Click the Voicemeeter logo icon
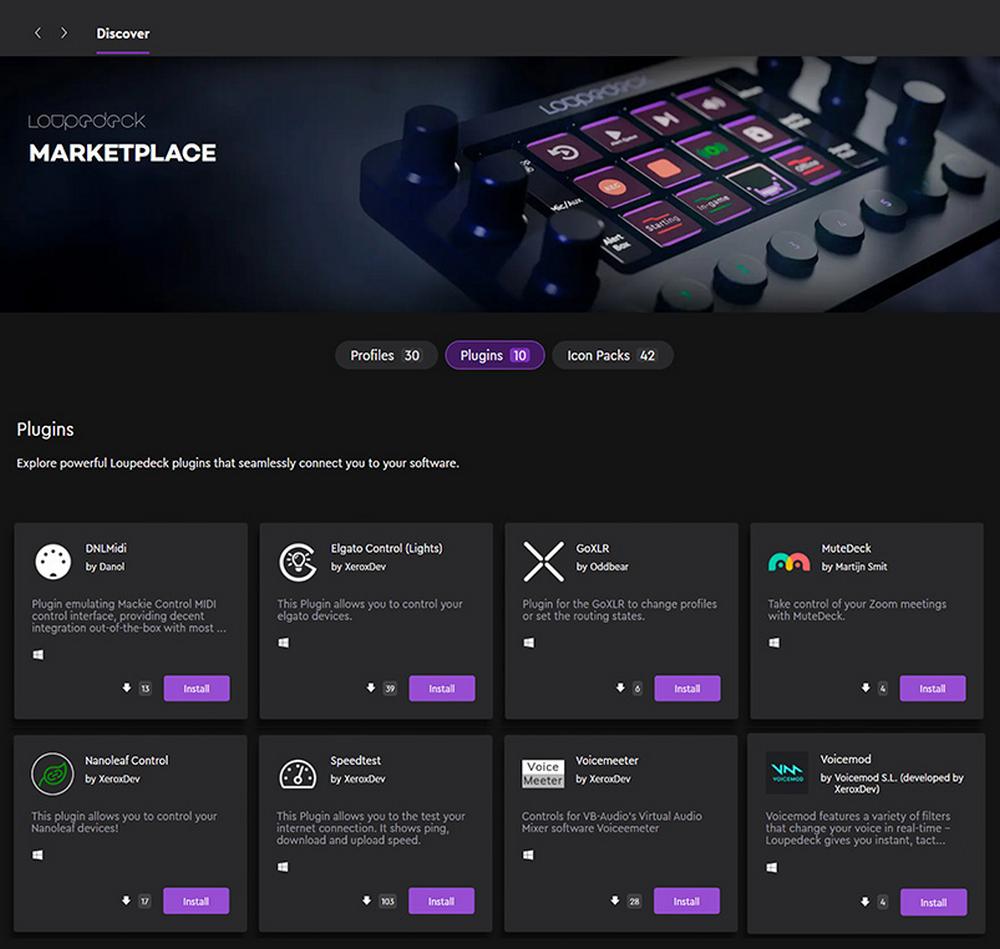 543,774
